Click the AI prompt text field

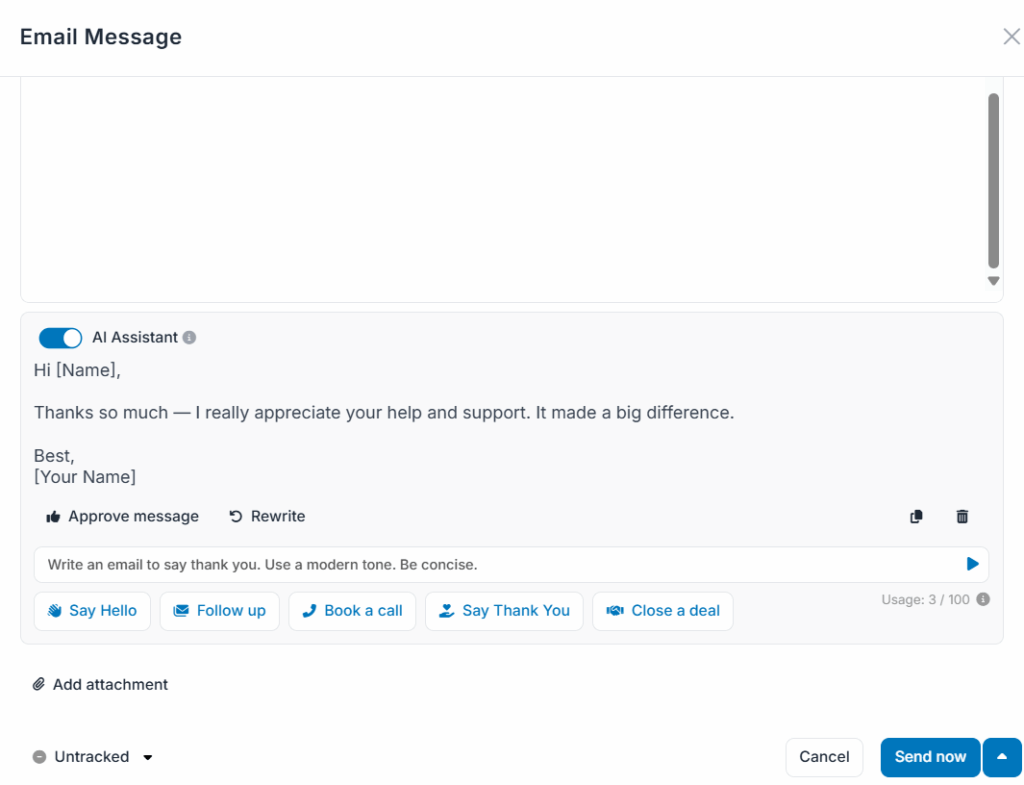(x=490, y=564)
